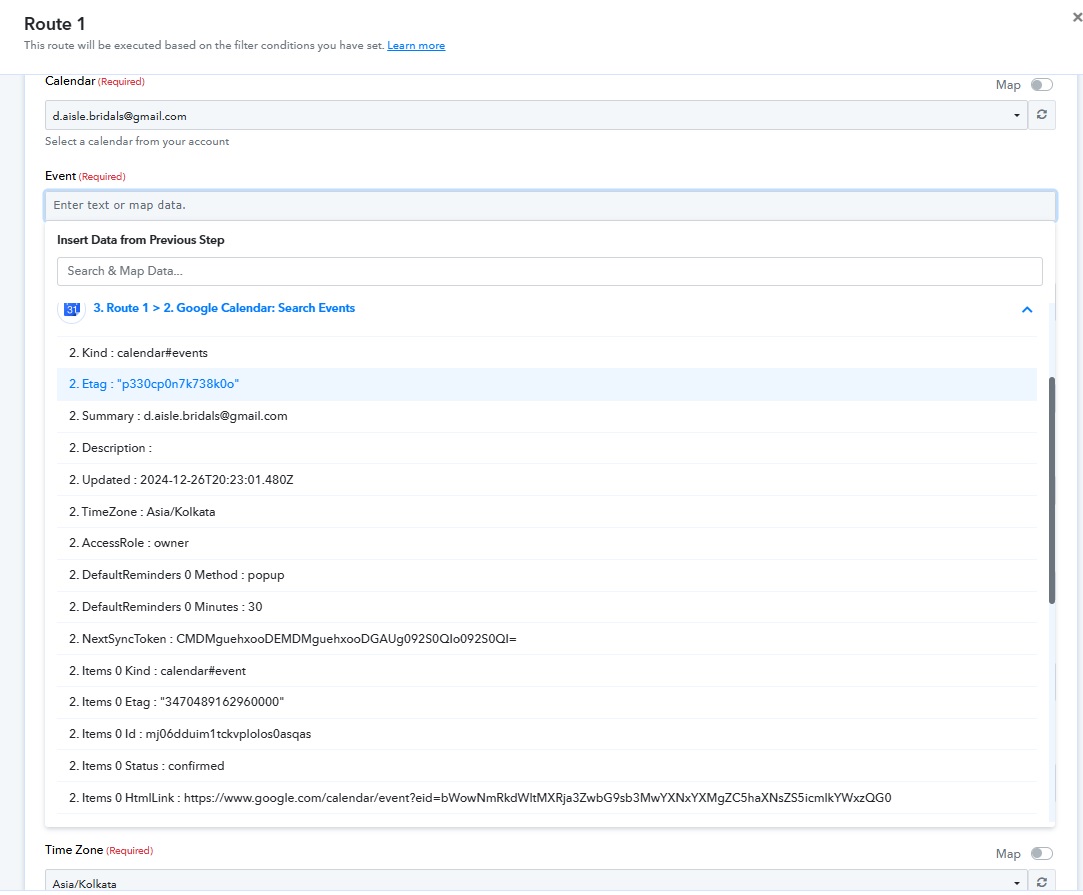Focus the Search & Map Data field
Viewport: 1083px width, 895px height.
pos(549,271)
